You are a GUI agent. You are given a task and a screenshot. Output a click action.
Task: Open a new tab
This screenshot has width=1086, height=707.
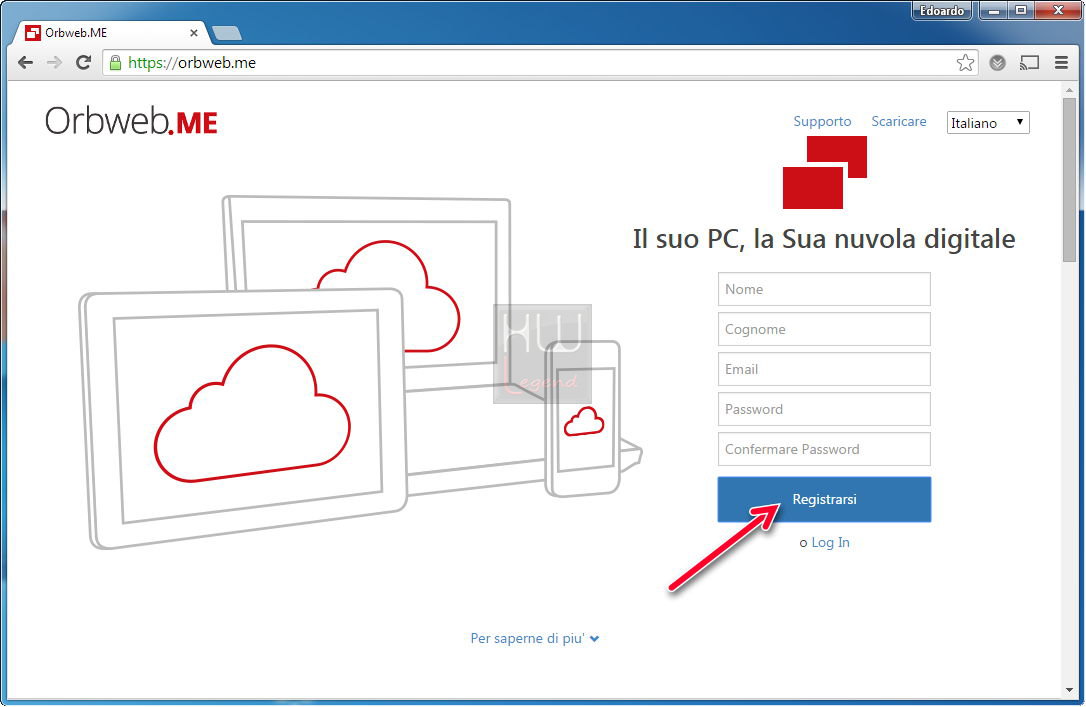[226, 33]
